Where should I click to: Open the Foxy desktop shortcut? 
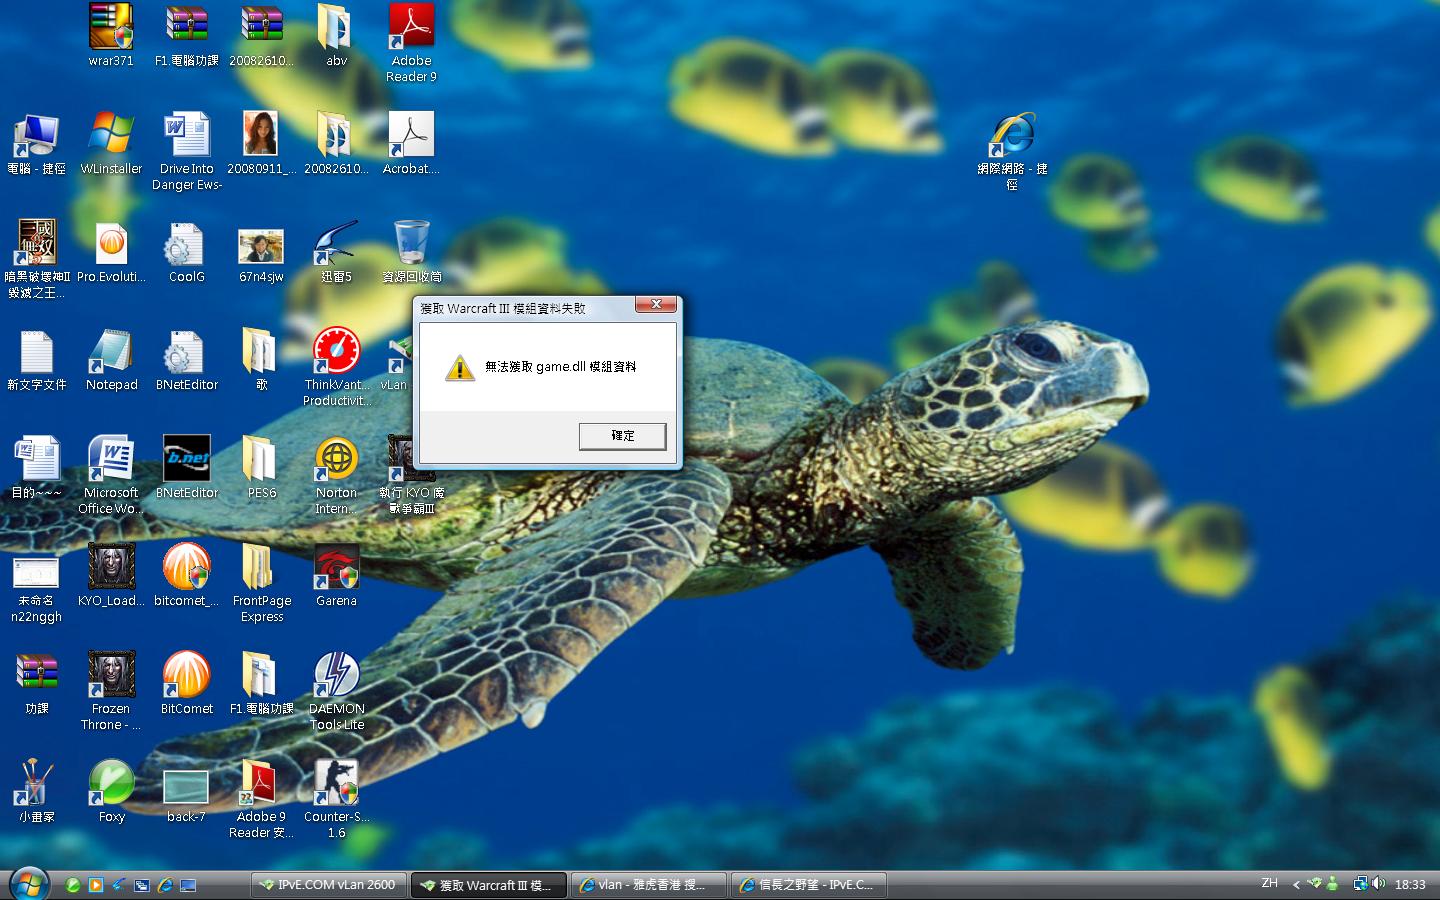111,785
